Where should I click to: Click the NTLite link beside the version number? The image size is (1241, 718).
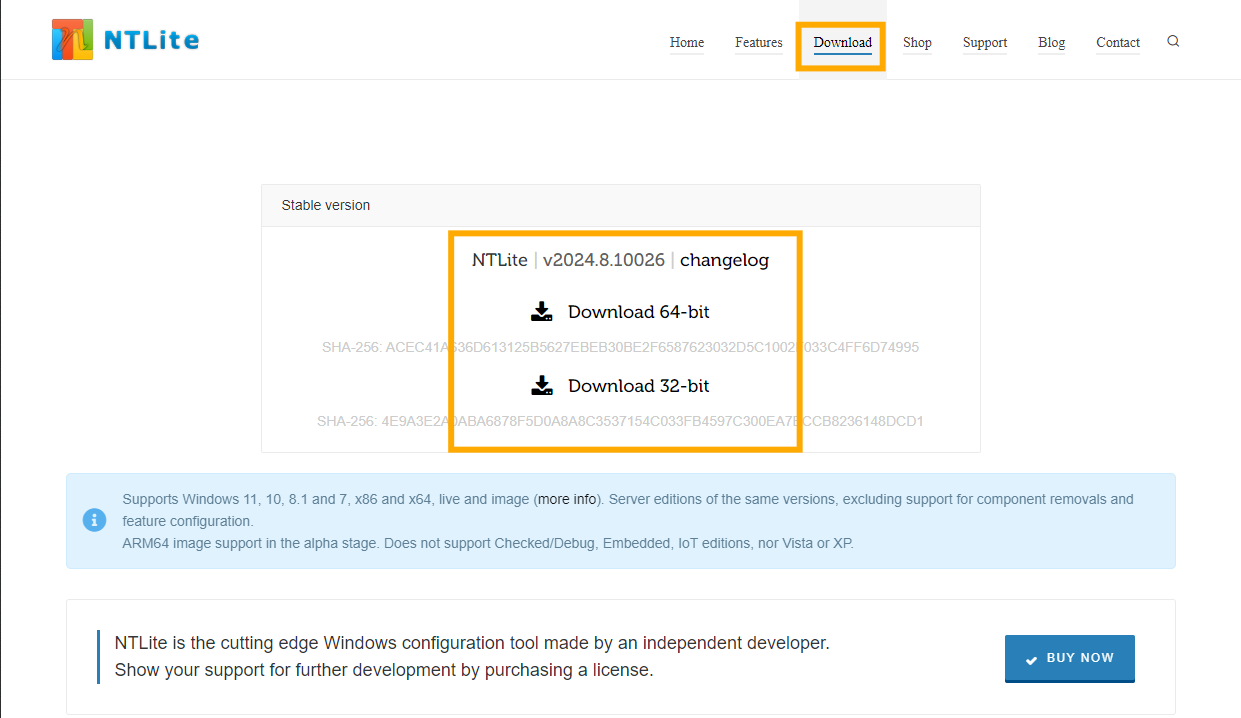[500, 260]
